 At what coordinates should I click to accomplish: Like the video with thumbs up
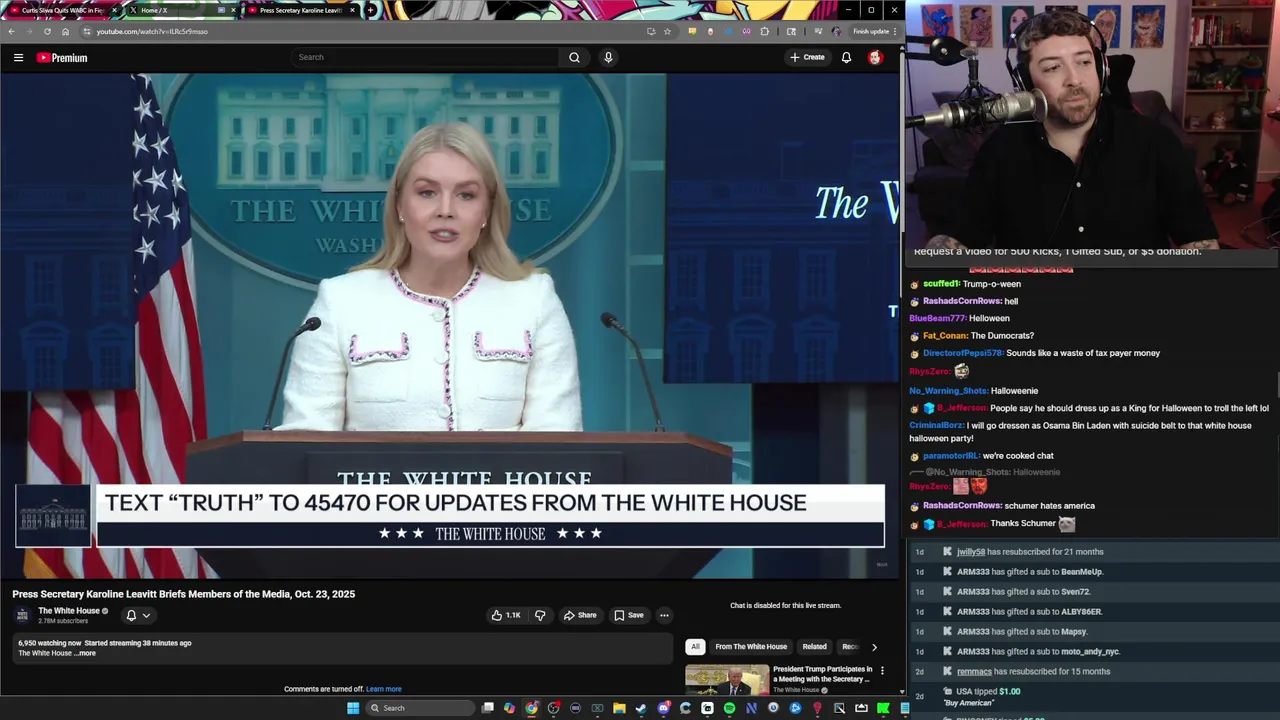tap(505, 615)
